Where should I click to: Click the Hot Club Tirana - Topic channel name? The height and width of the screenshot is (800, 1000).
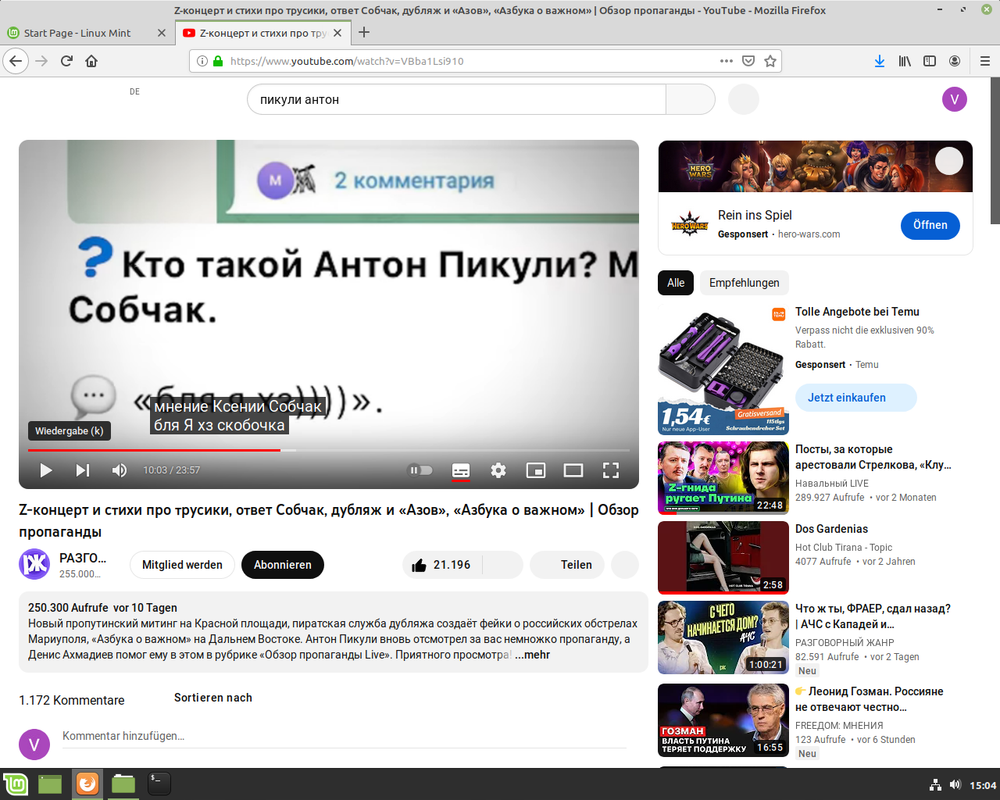tap(844, 547)
